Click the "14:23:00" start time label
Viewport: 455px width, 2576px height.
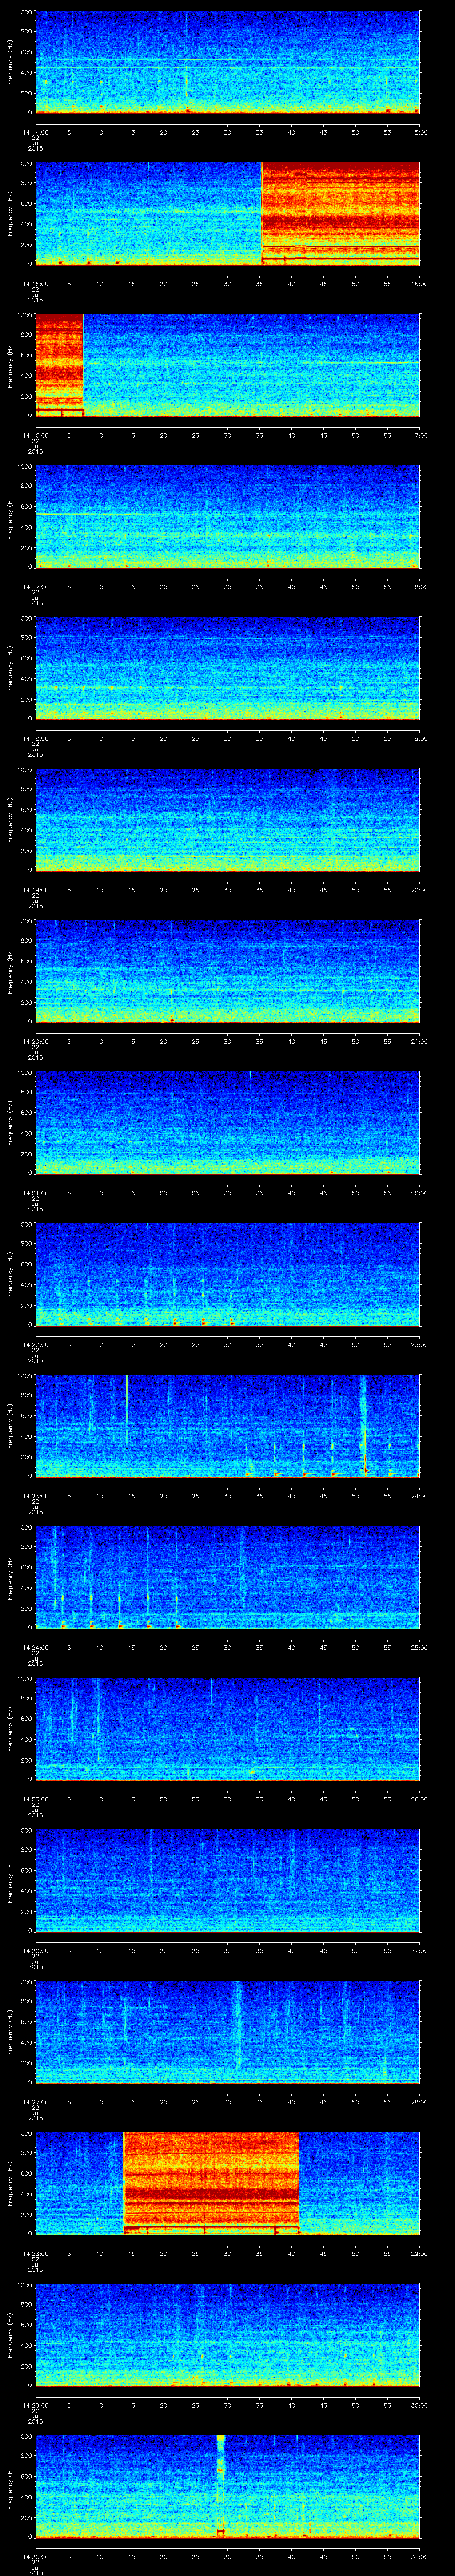click(x=35, y=1495)
